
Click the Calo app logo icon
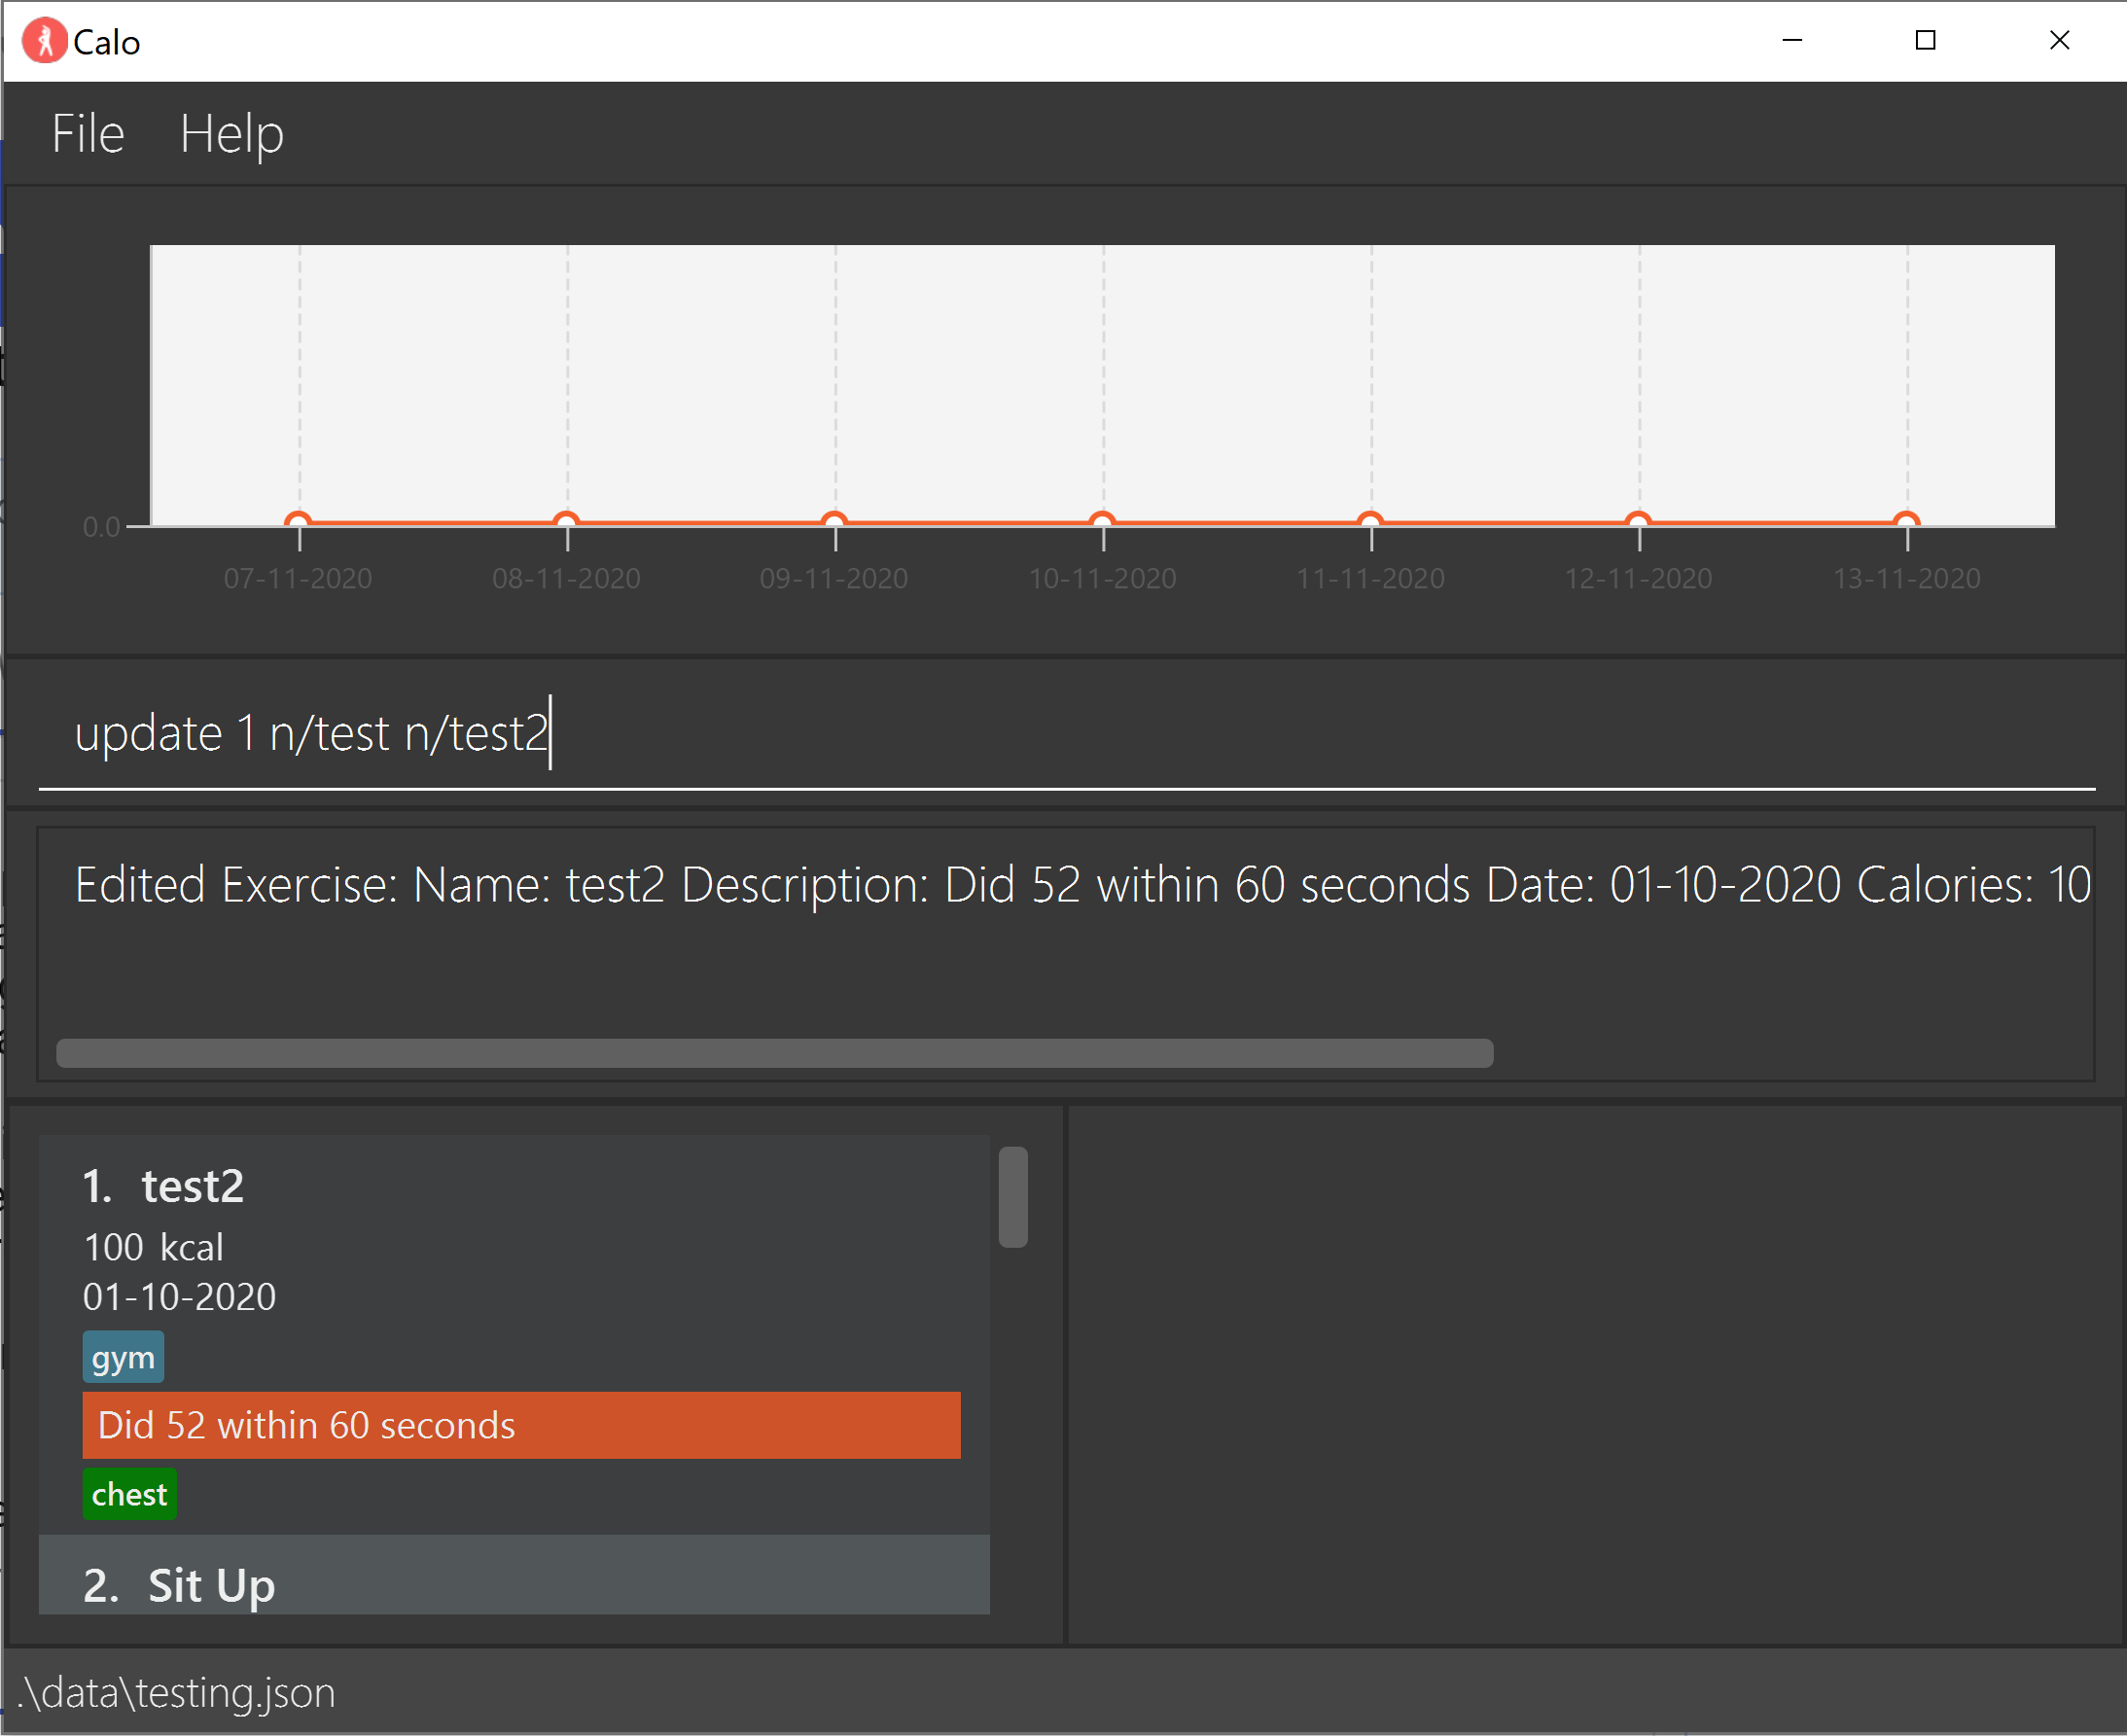[44, 41]
